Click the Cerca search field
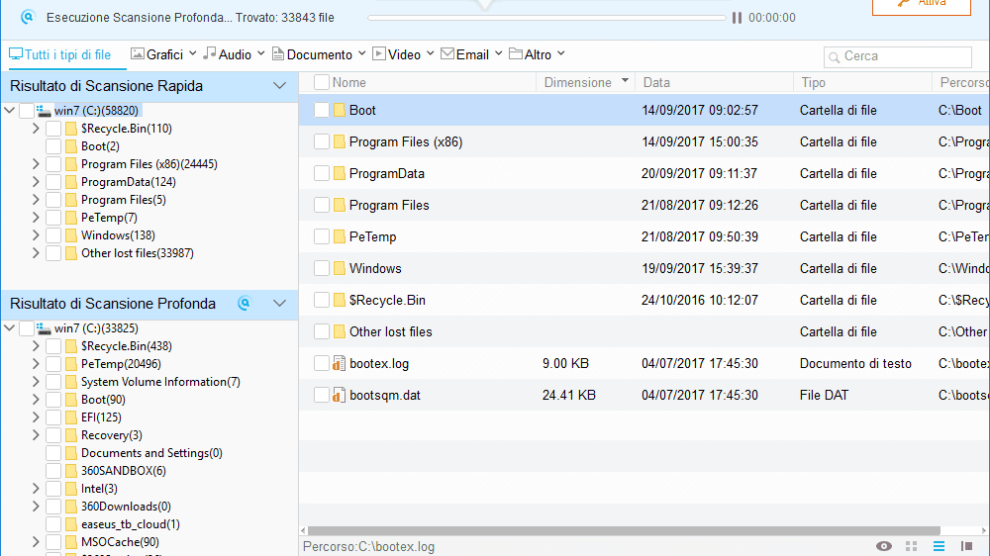The height and width of the screenshot is (556, 990). click(x=898, y=56)
